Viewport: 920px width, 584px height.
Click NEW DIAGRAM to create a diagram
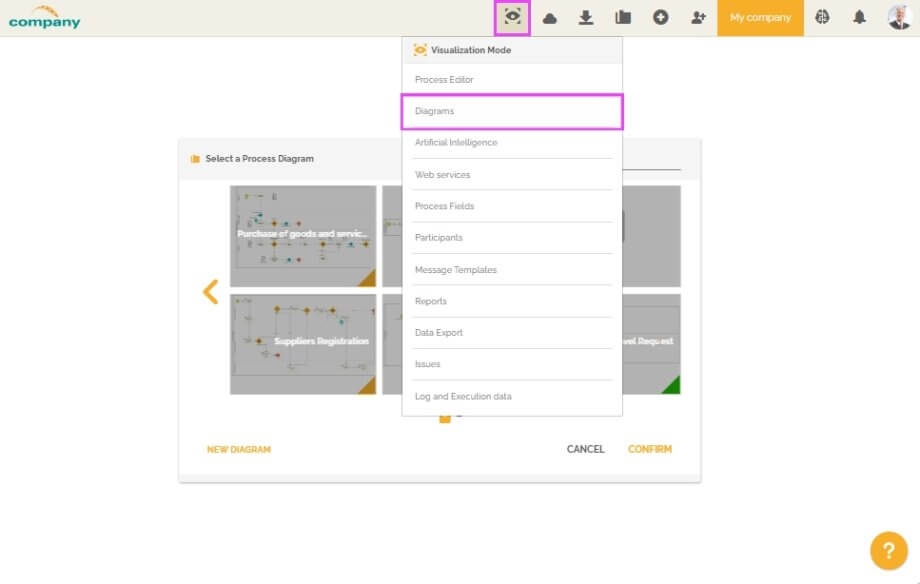(x=238, y=449)
